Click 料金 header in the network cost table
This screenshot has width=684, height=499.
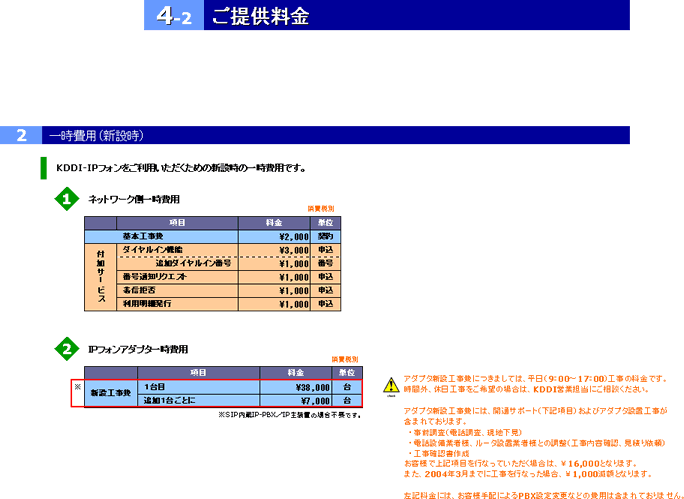pos(274,223)
